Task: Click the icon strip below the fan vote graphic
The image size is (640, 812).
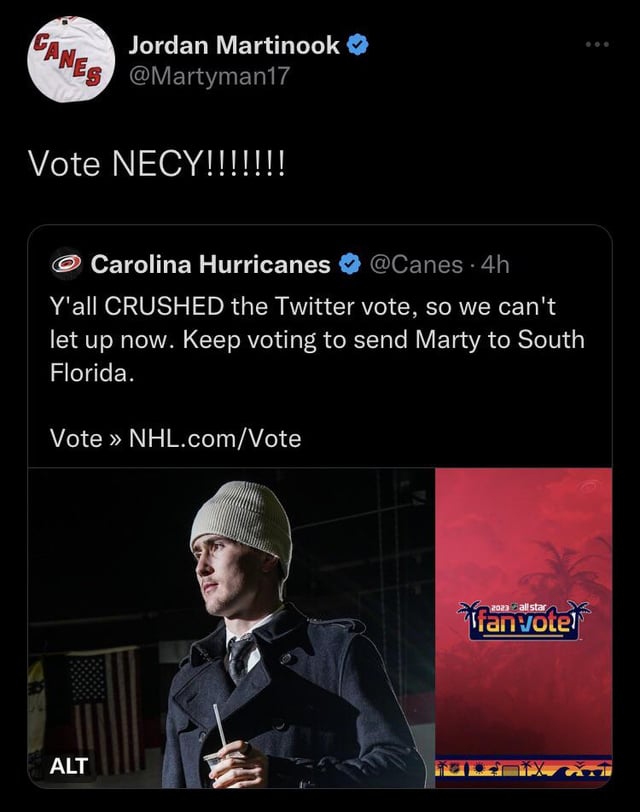Action: (x=525, y=769)
